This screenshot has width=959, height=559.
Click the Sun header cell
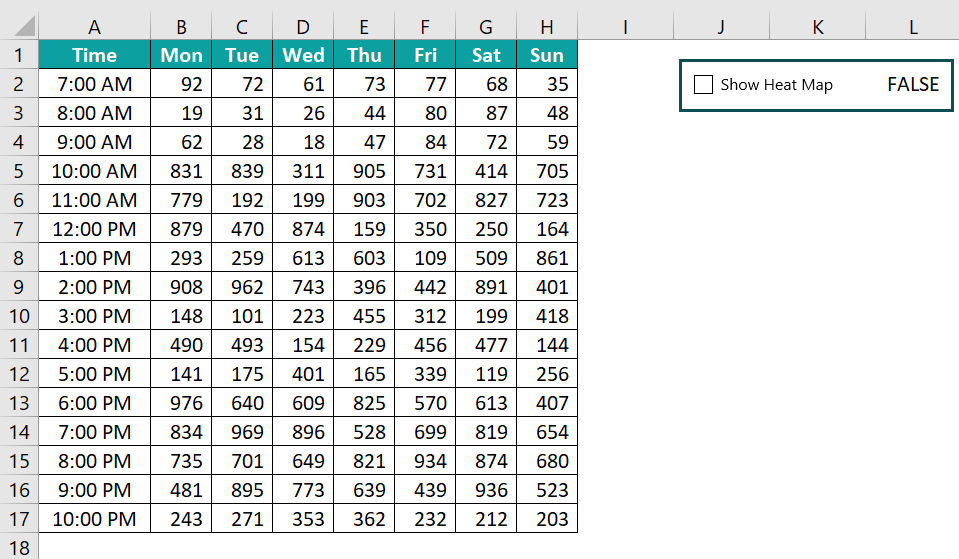[x=547, y=55]
